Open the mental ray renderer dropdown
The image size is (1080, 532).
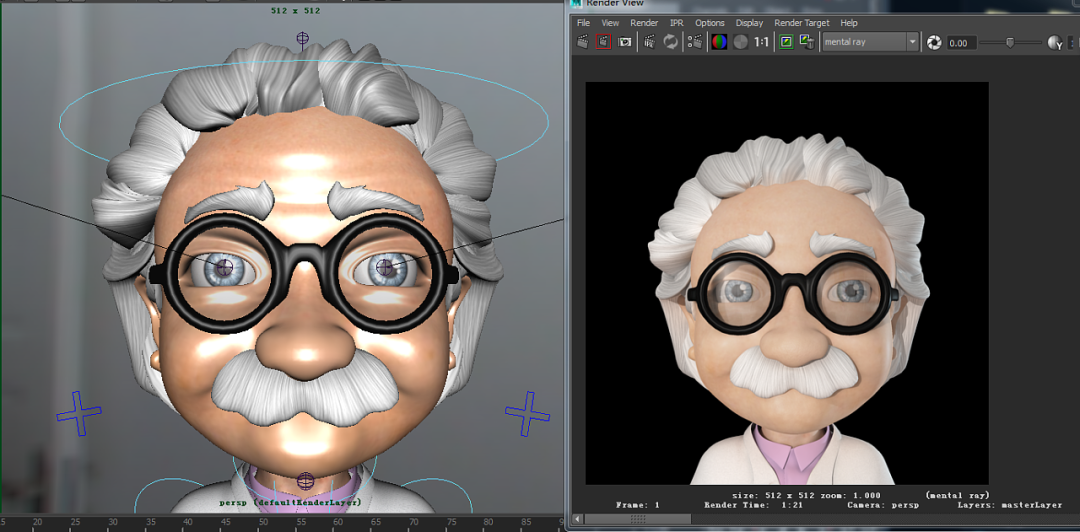pos(871,42)
